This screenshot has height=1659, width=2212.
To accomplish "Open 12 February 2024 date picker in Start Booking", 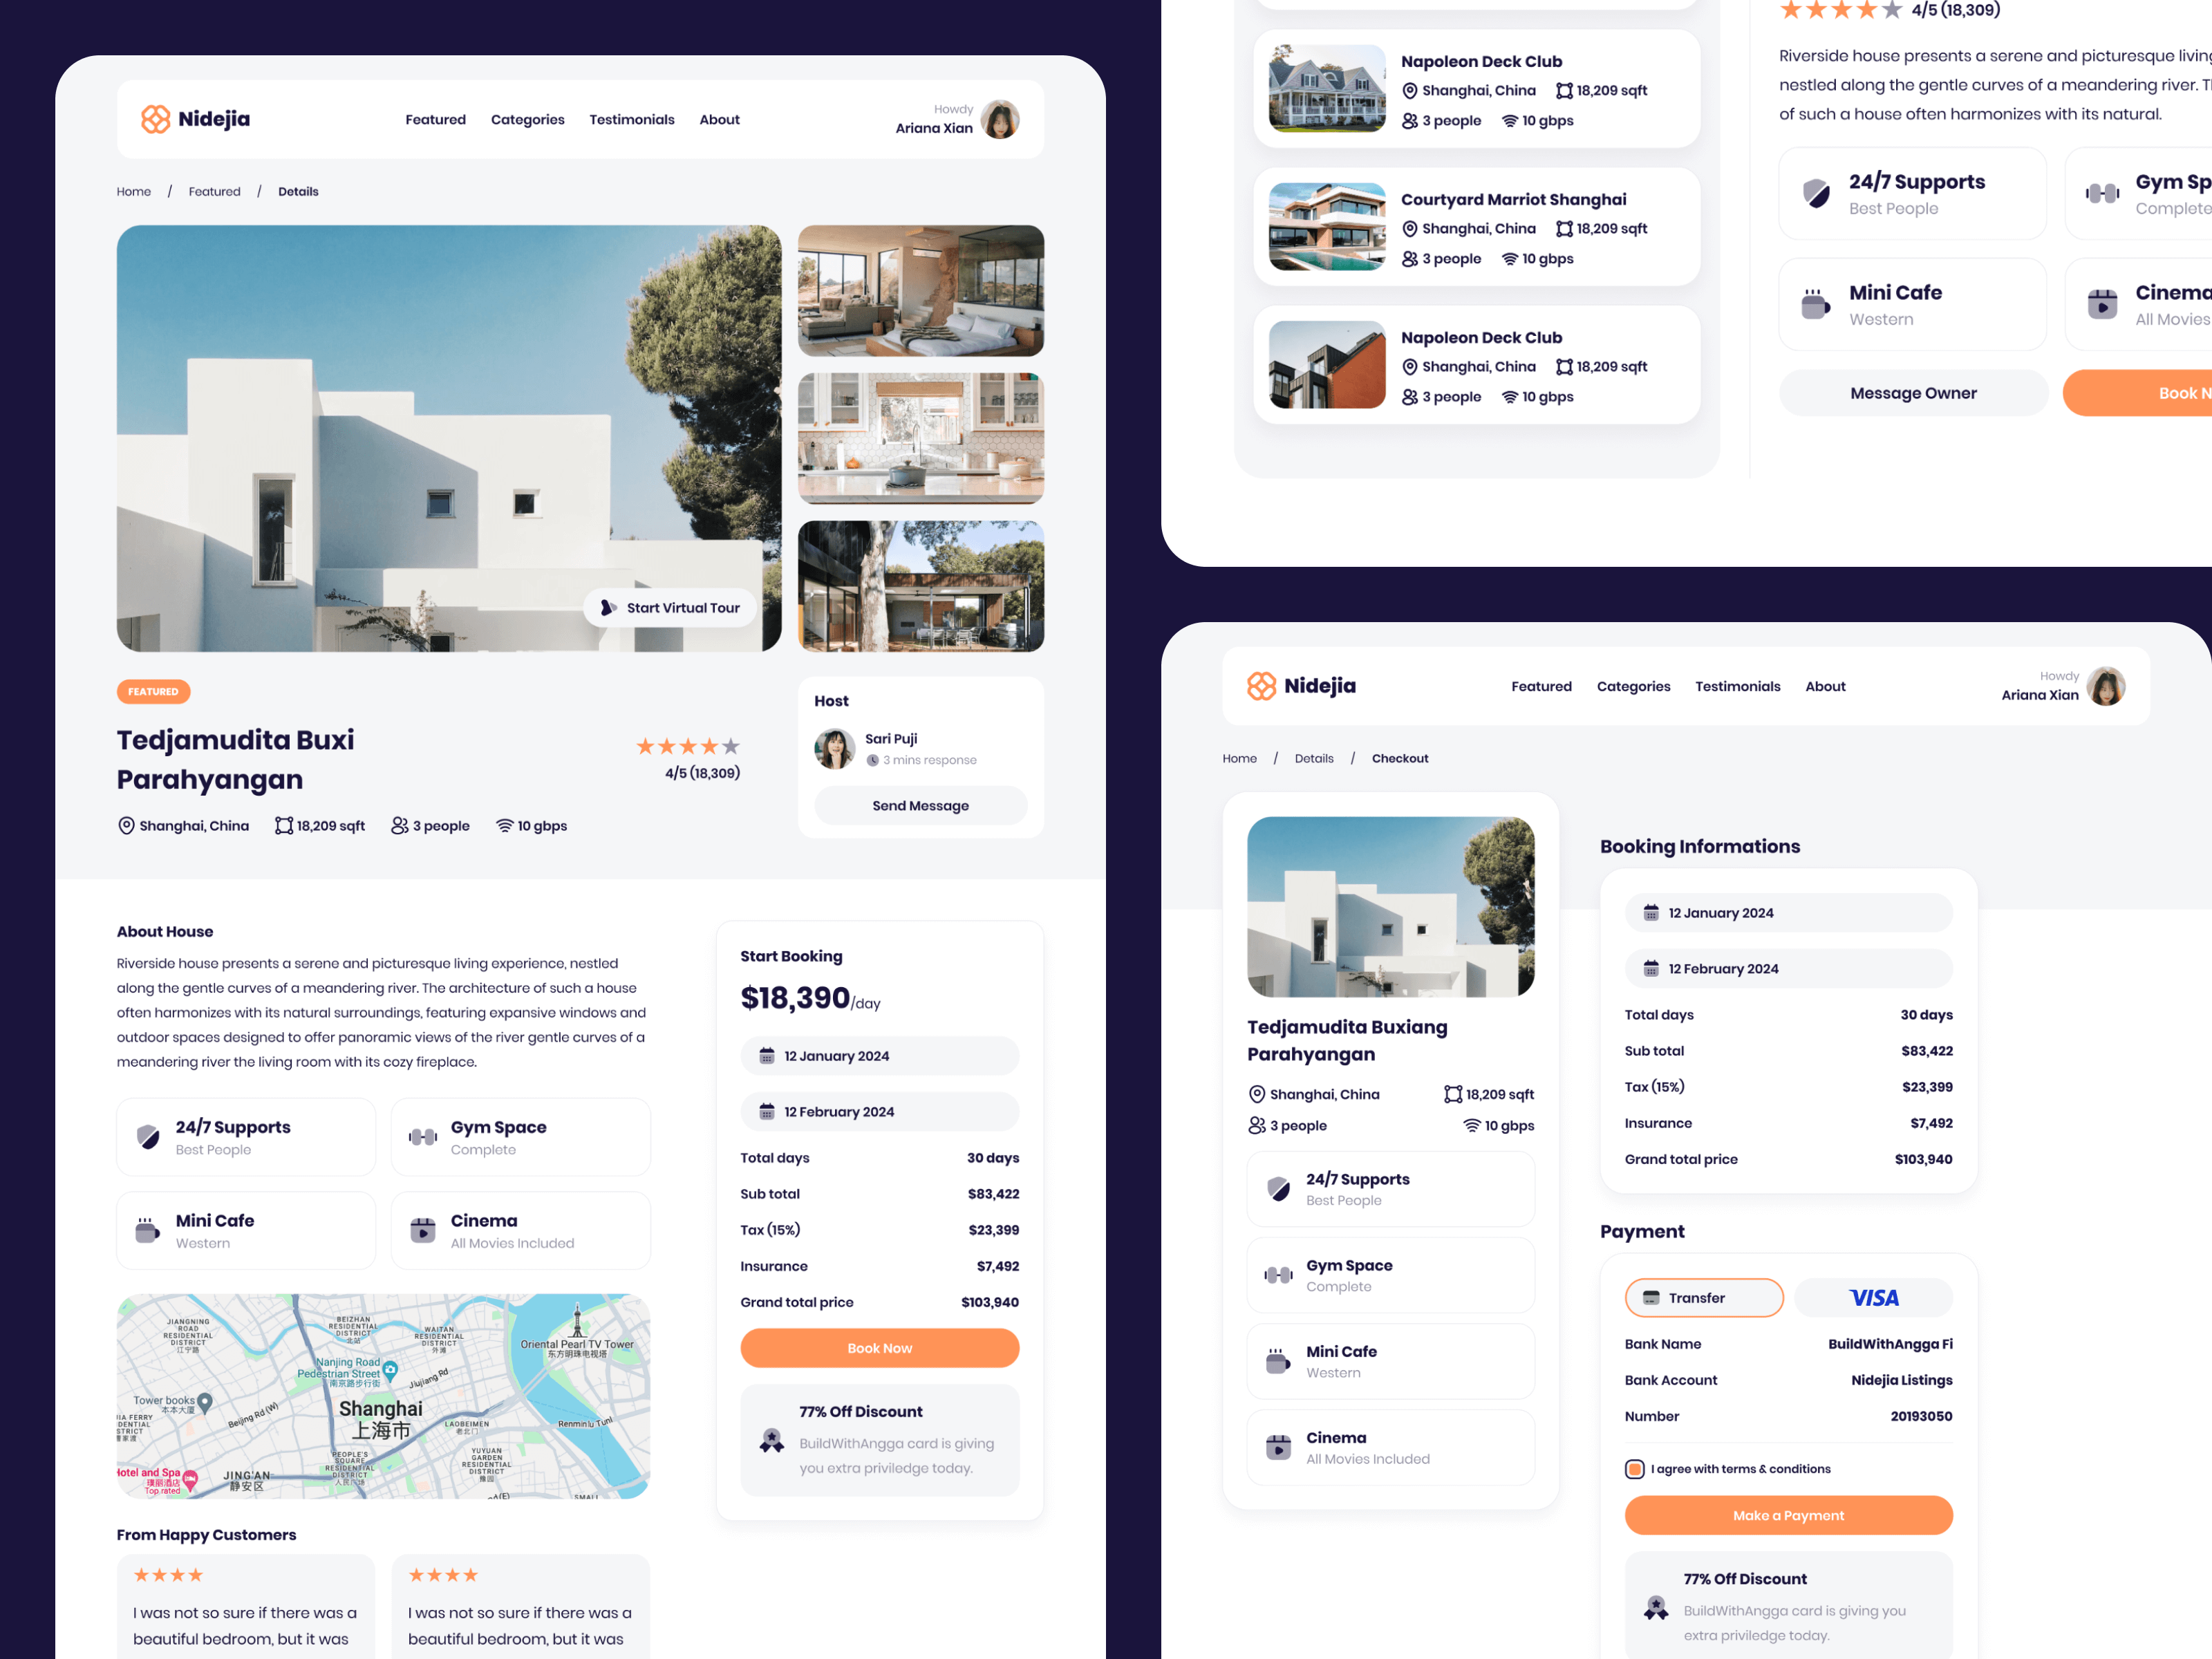I will pyautogui.click(x=880, y=1112).
